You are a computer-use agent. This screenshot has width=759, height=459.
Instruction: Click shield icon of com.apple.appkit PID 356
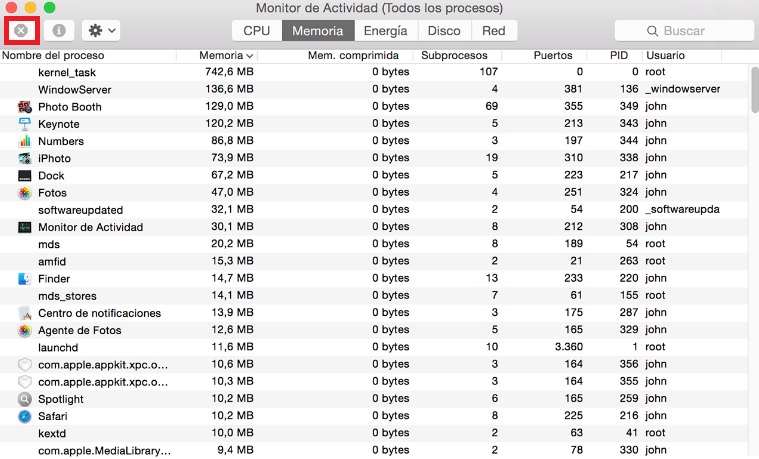pyautogui.click(x=25, y=365)
